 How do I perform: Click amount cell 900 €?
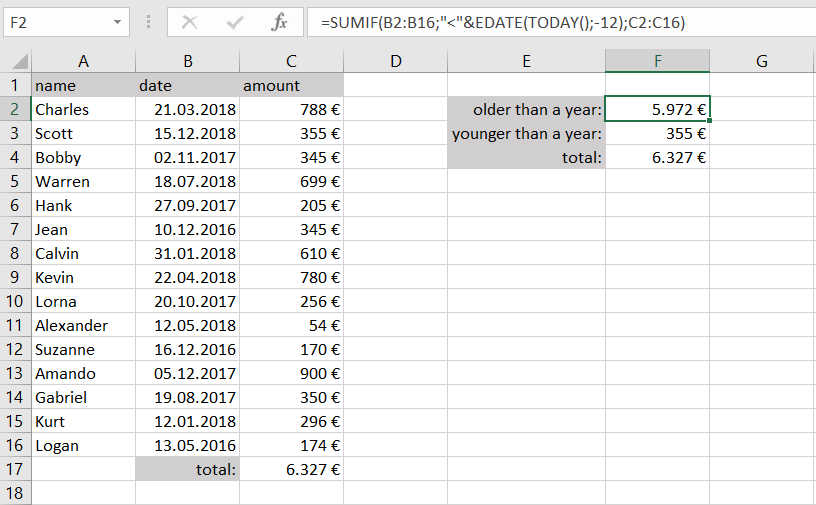click(x=291, y=373)
